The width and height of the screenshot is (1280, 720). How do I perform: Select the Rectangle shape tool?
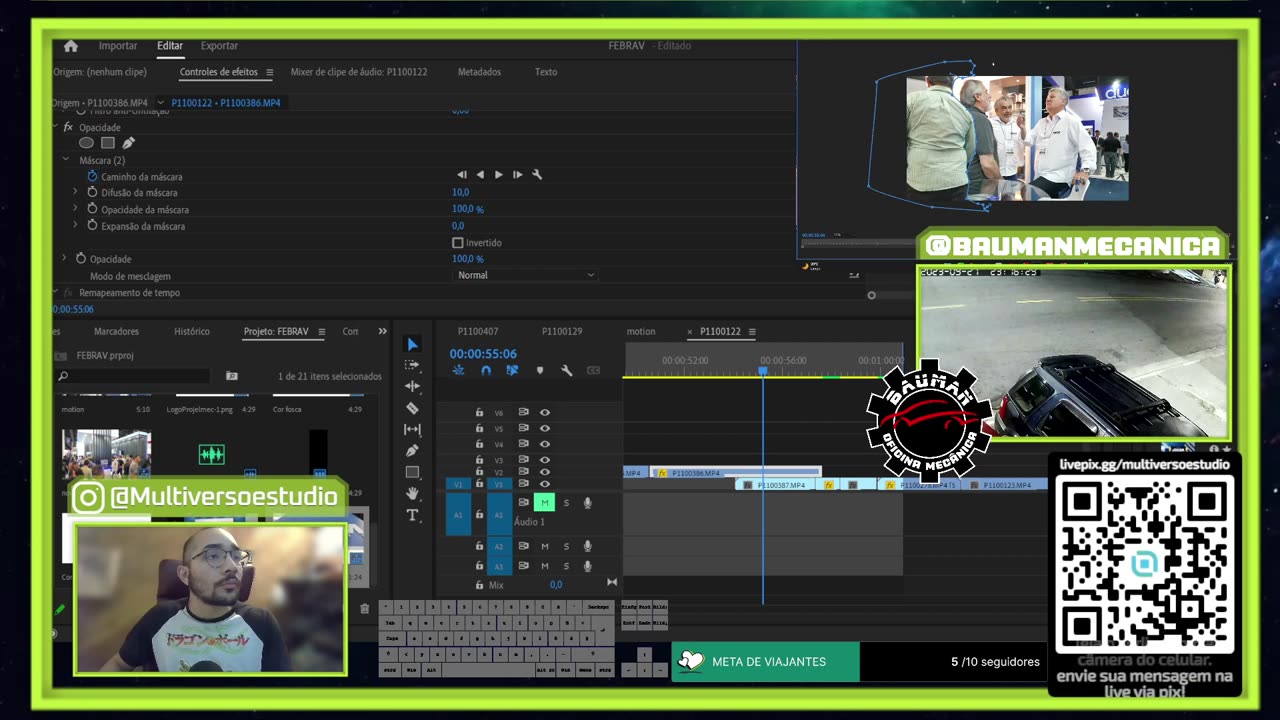412,472
